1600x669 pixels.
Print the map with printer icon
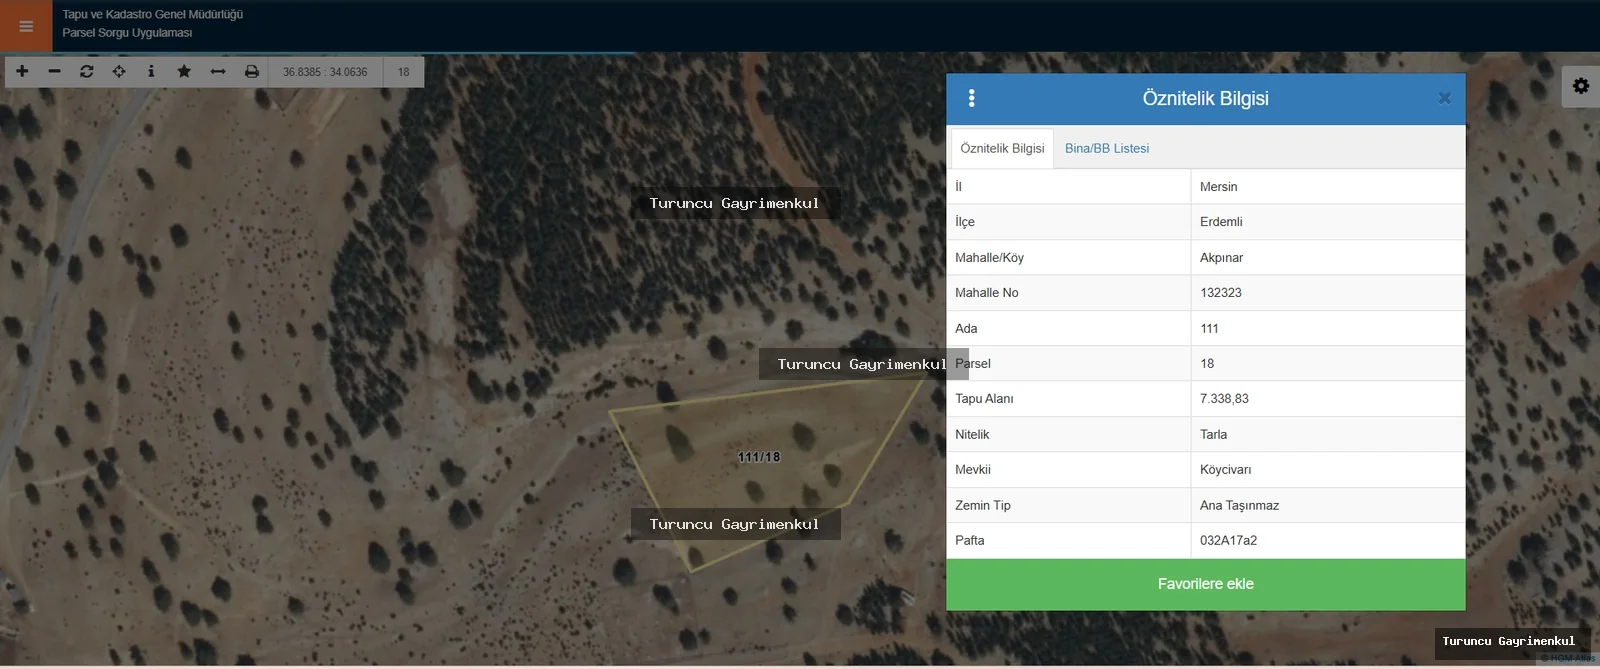252,71
